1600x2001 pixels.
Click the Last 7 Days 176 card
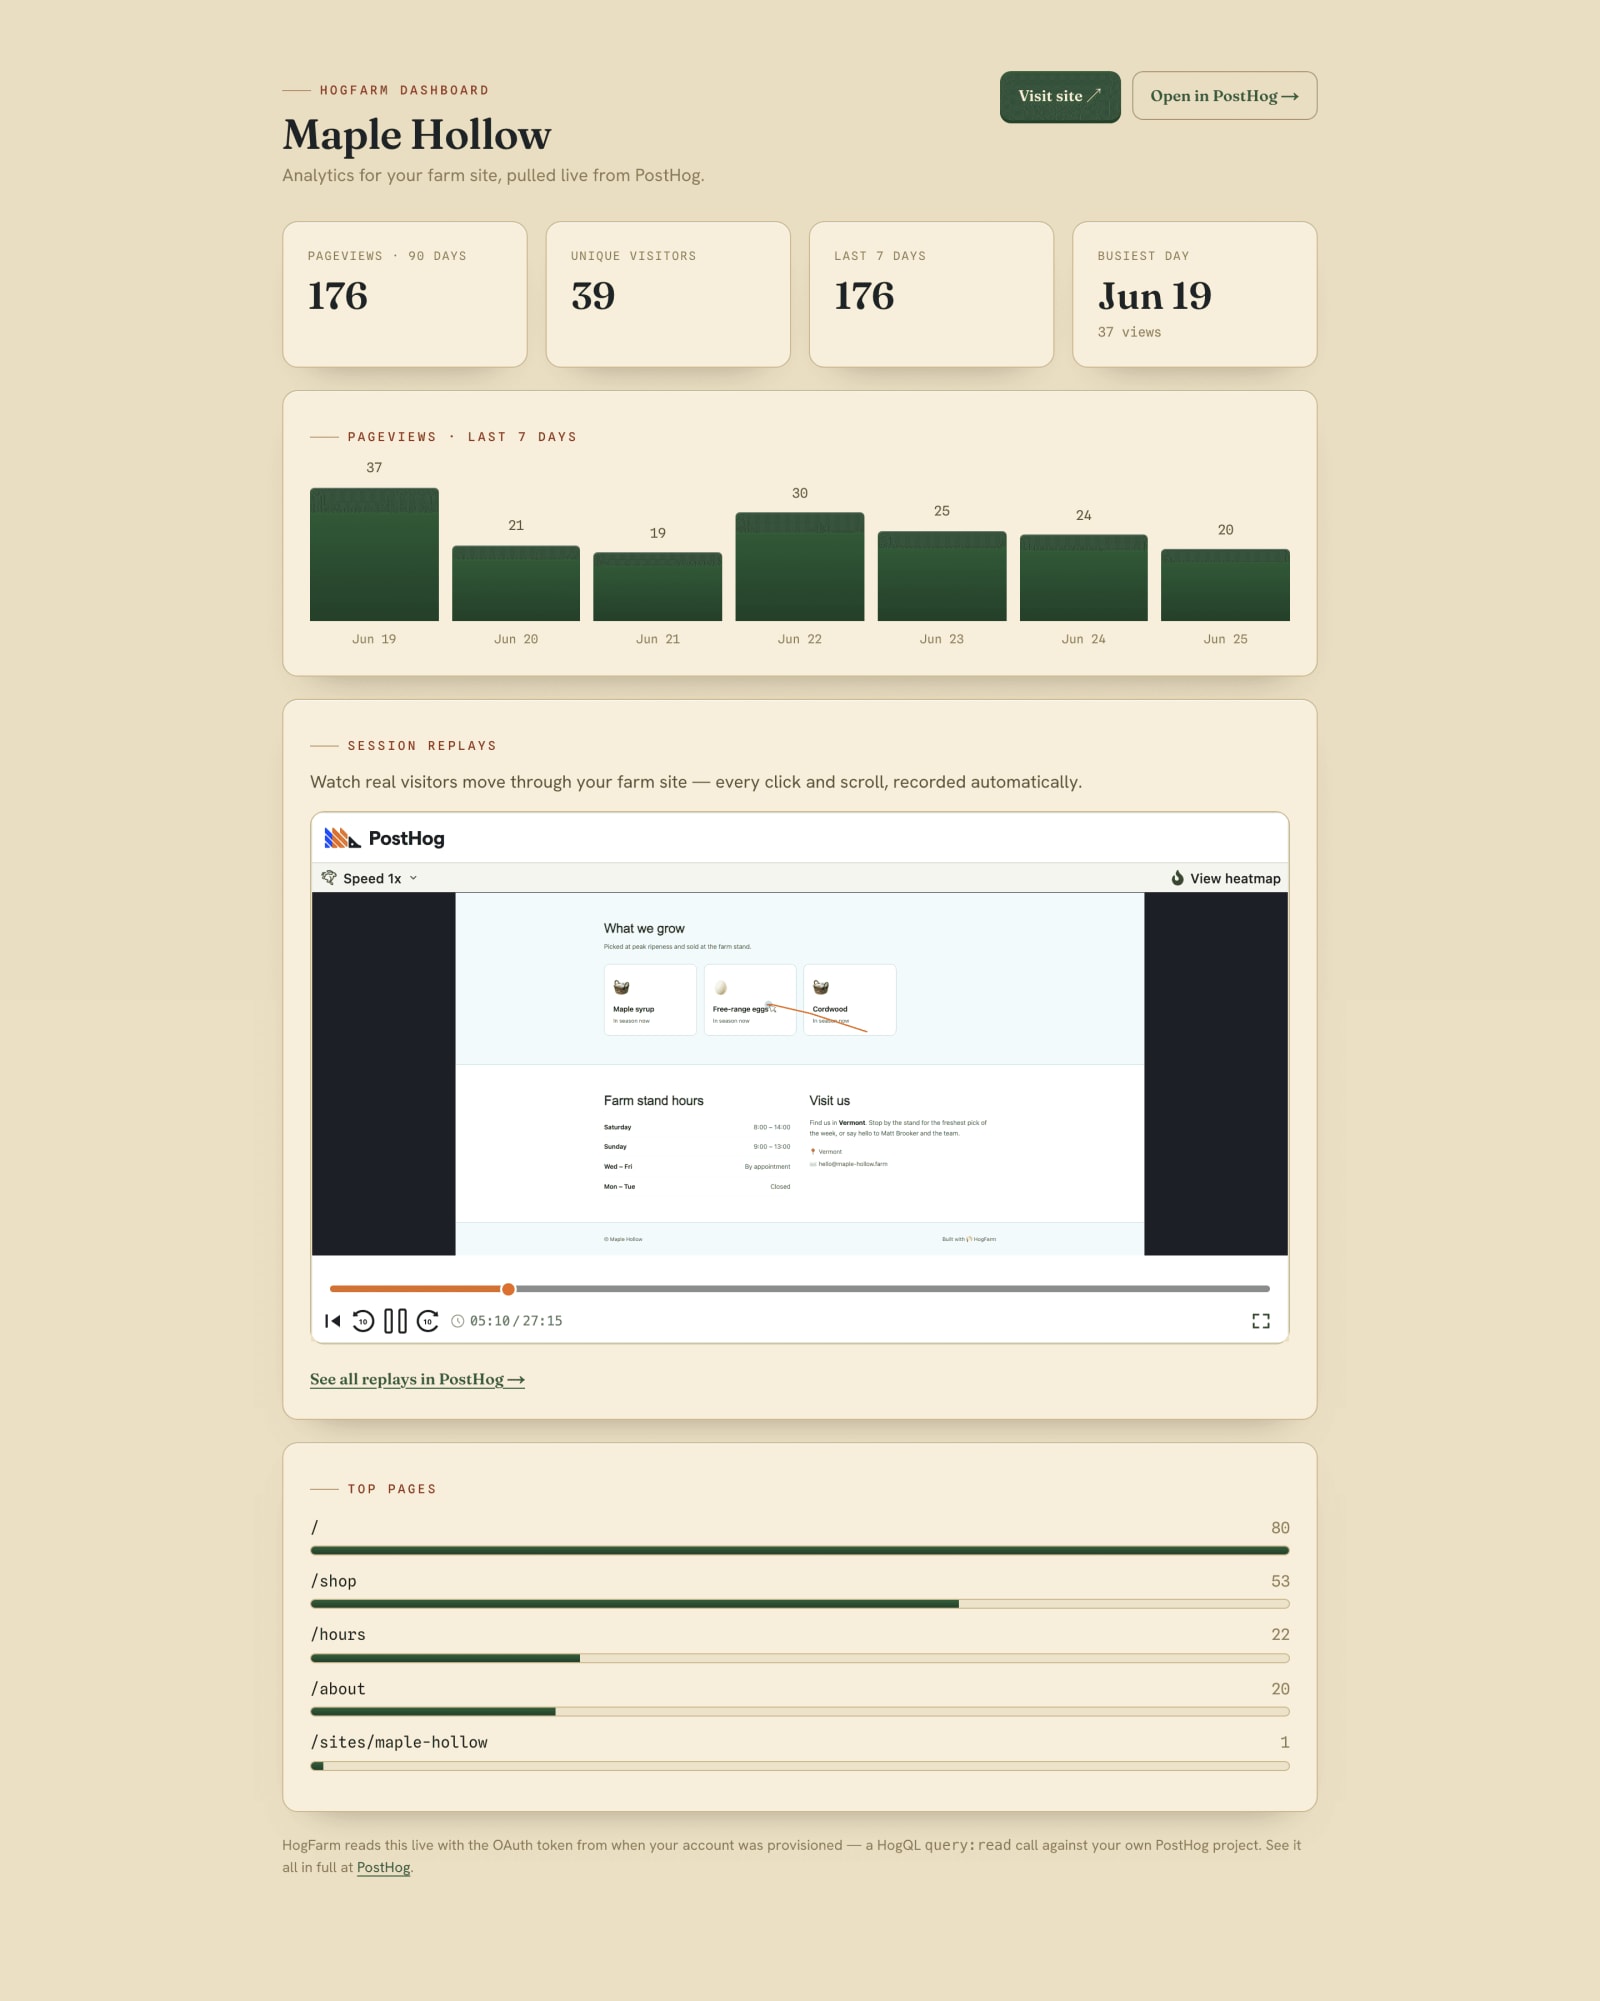[931, 294]
